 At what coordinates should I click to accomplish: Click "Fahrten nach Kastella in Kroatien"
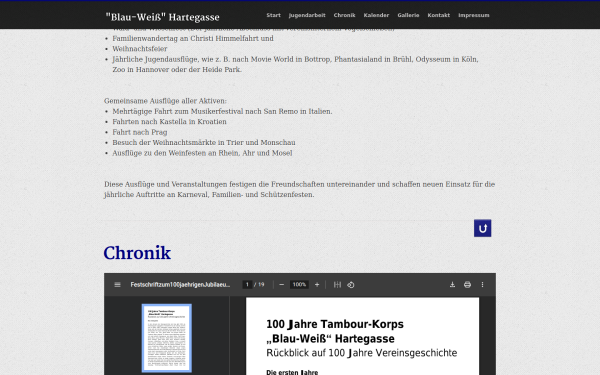click(169, 122)
